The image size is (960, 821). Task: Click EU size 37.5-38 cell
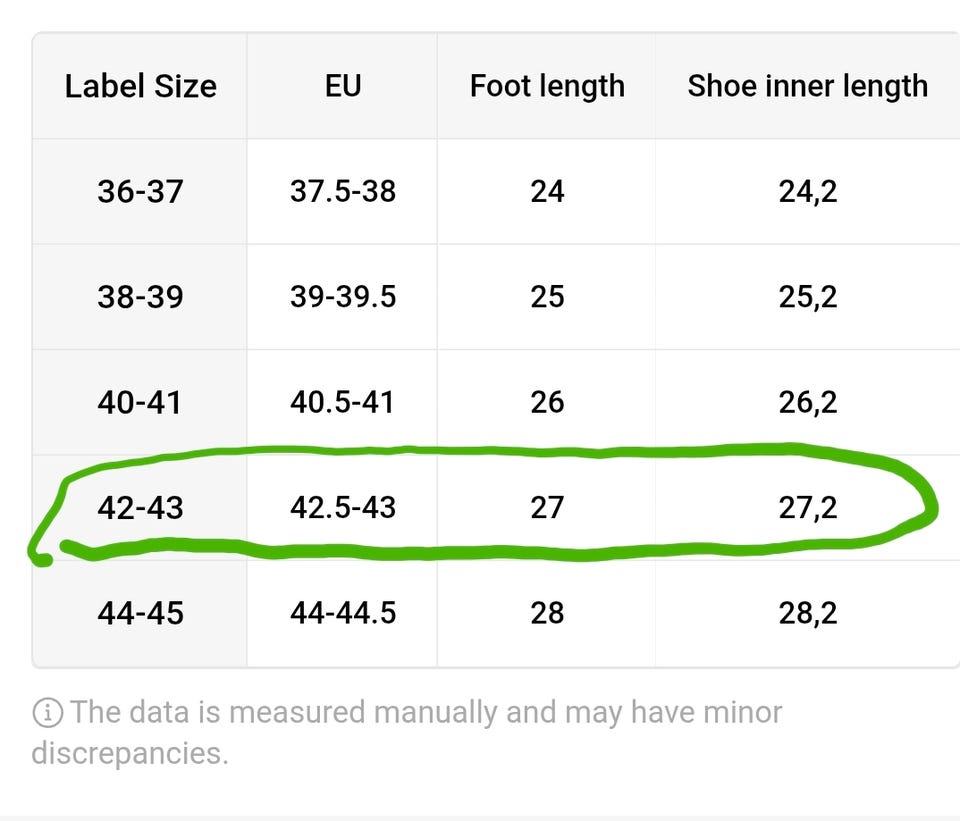(x=343, y=192)
